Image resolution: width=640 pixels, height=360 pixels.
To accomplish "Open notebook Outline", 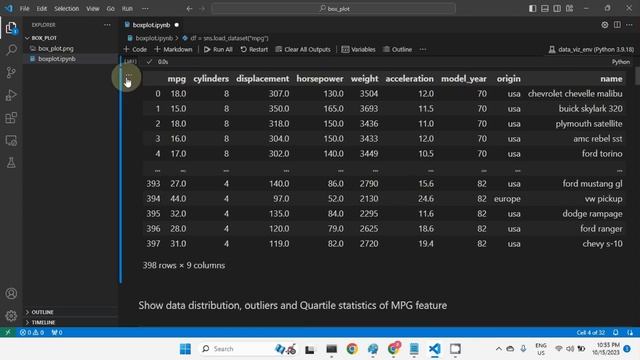I will [397, 49].
